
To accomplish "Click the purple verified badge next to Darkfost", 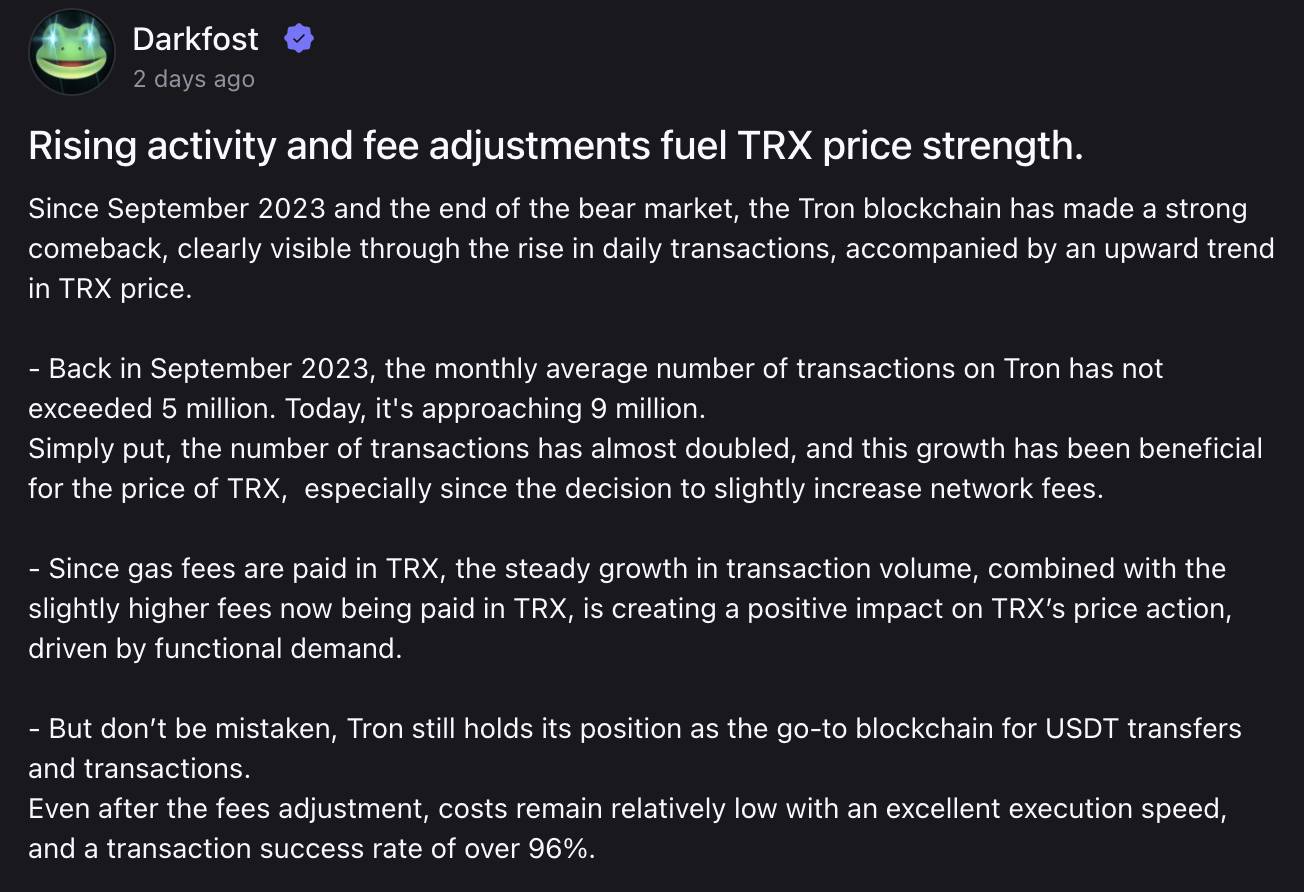I will pos(299,39).
